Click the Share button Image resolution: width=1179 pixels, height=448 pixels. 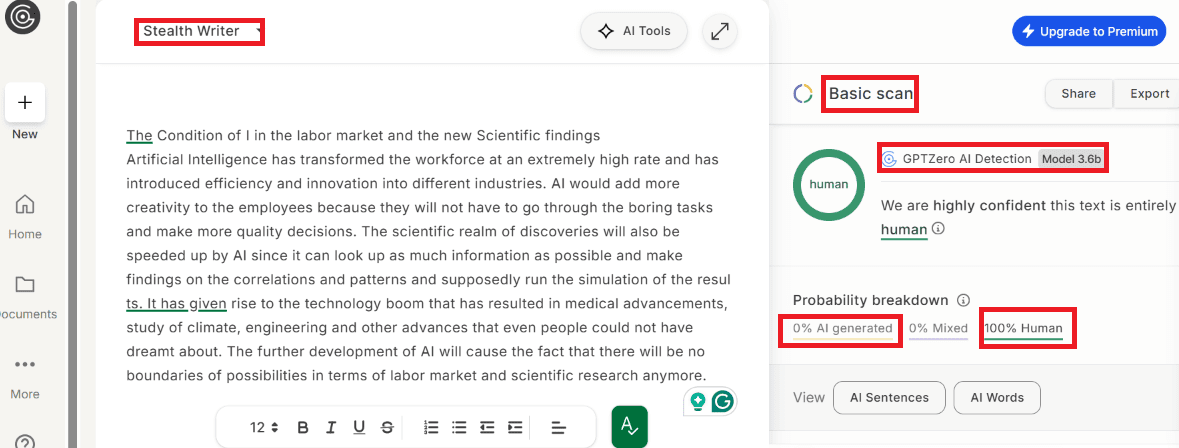1078,94
